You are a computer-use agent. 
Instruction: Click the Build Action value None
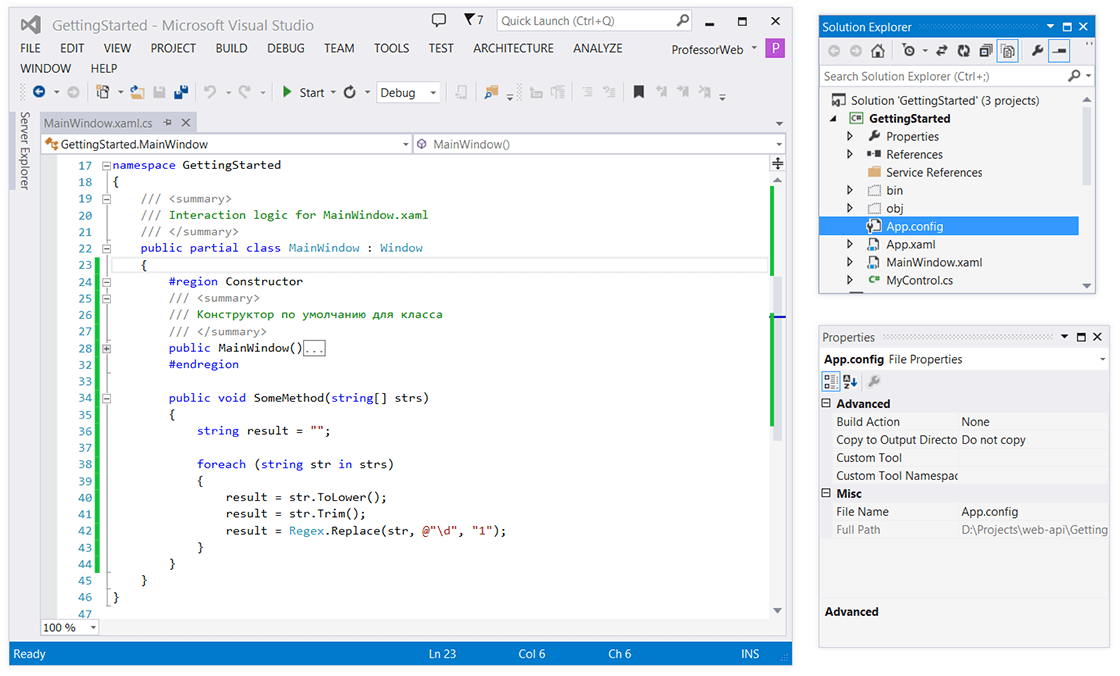pyautogui.click(x=1034, y=422)
